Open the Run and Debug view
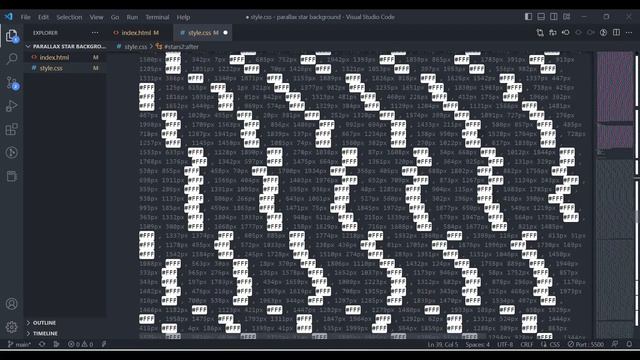 [12, 106]
